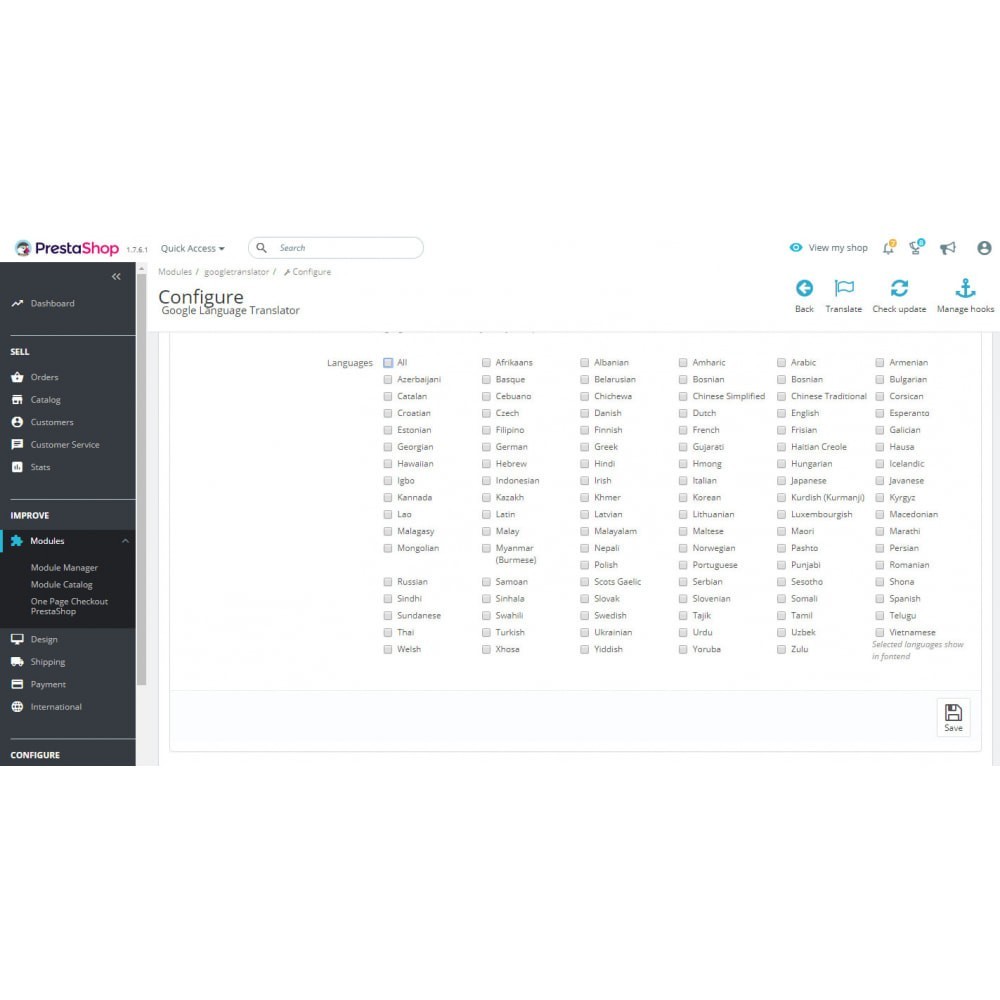Click the Catalog store icon
The width and height of the screenshot is (1000, 1000).
coord(17,400)
